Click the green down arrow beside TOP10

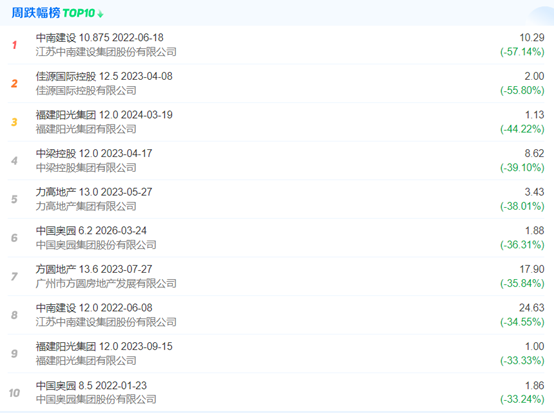click(x=100, y=14)
